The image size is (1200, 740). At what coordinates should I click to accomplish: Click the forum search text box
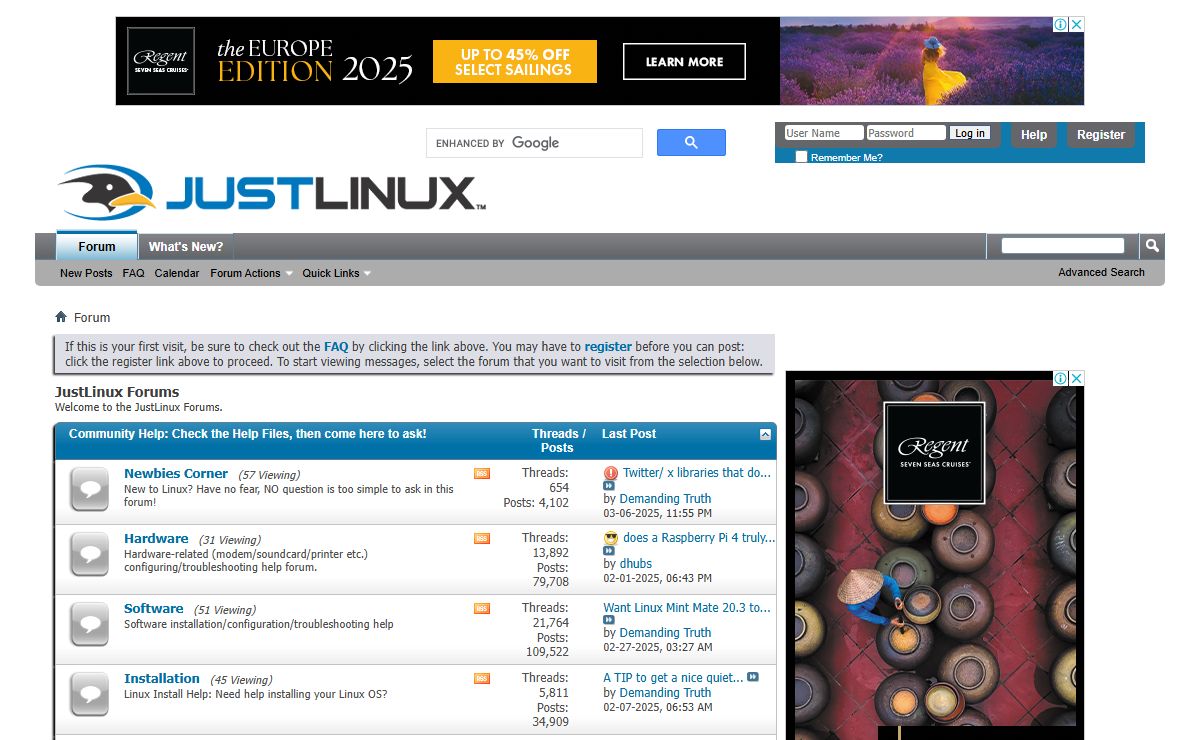pos(1063,245)
